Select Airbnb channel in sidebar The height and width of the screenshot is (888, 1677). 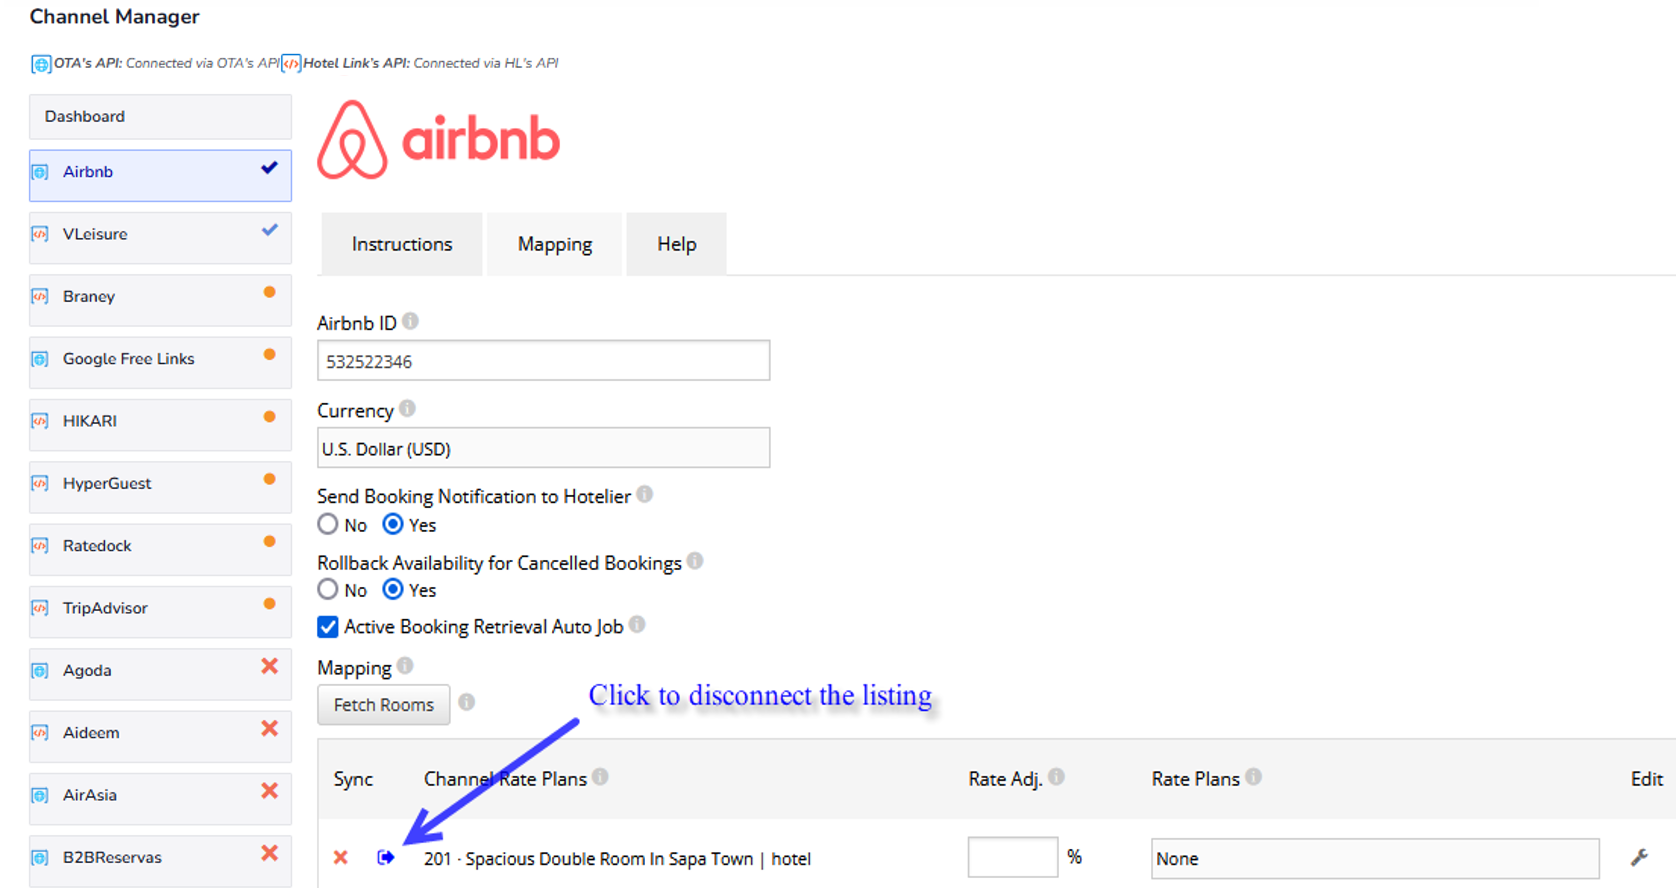point(160,175)
